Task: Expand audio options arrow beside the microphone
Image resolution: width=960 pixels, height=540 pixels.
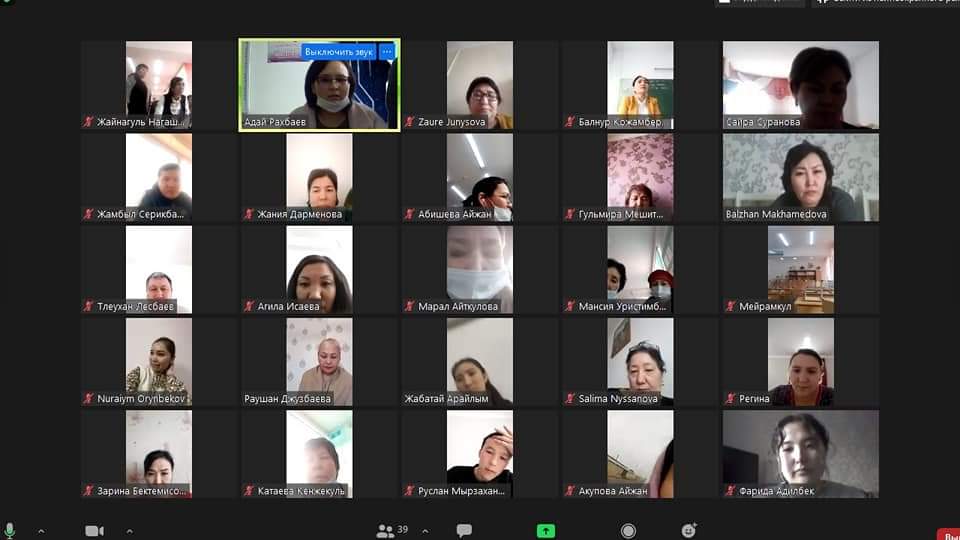Action: pyautogui.click(x=41, y=531)
